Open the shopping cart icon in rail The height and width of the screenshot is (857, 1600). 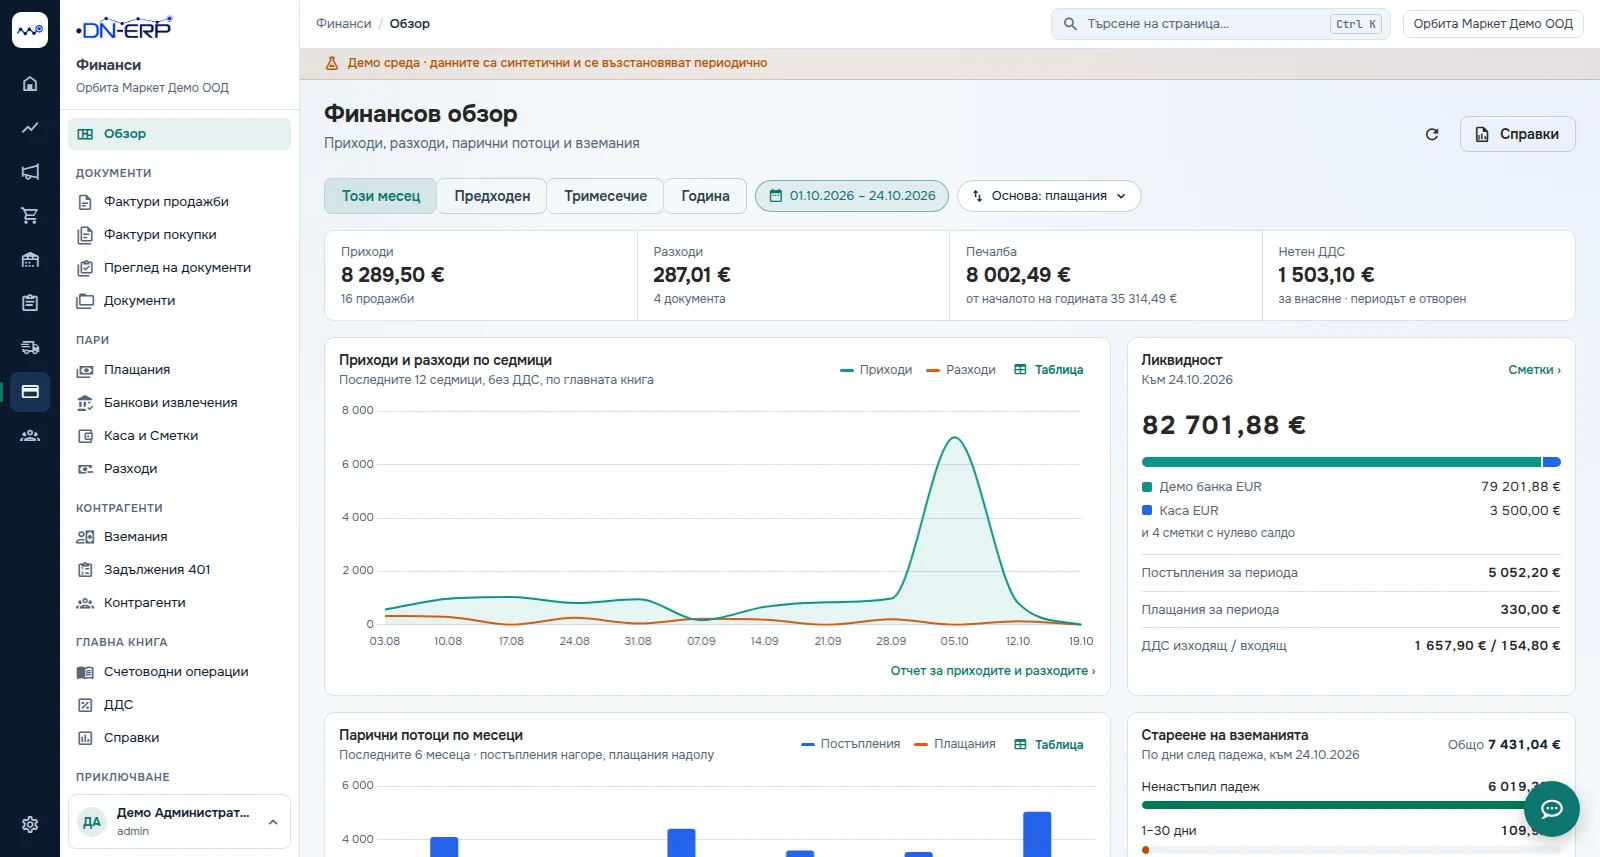click(x=30, y=215)
